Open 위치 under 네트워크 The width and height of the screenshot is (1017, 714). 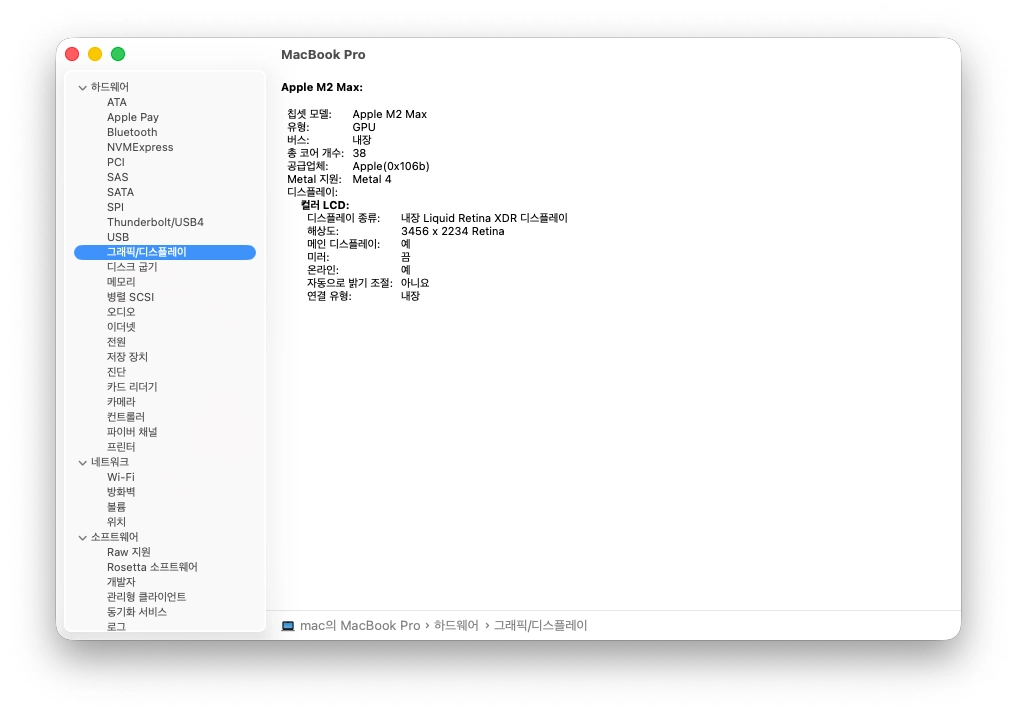pos(116,522)
